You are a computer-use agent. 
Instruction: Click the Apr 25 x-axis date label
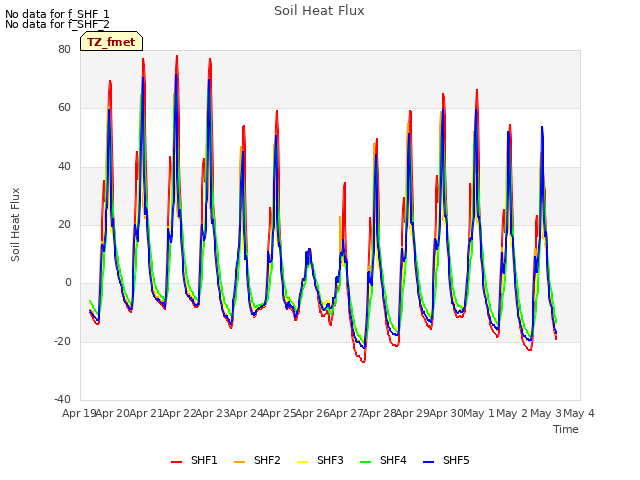coord(279,413)
